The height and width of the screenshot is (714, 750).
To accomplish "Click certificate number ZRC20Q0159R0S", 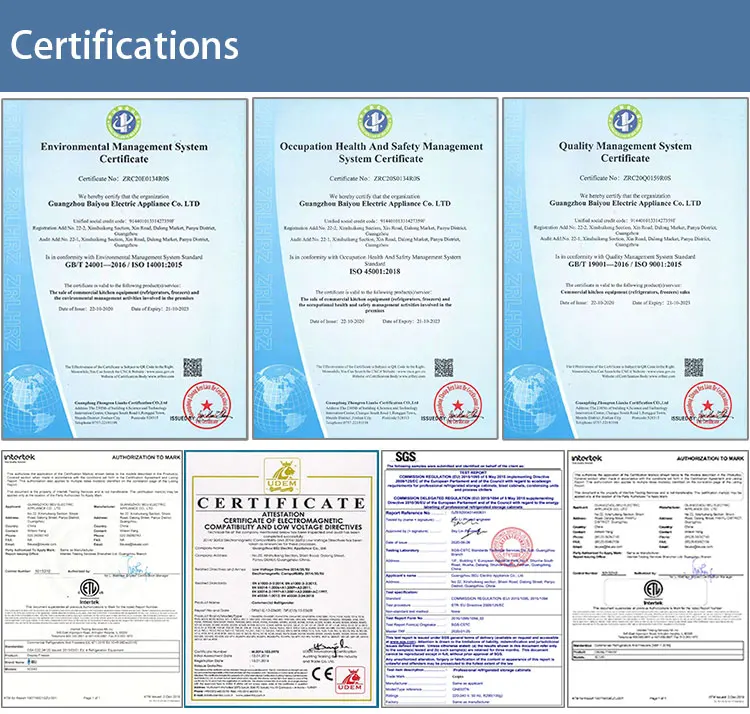I will point(647,178).
